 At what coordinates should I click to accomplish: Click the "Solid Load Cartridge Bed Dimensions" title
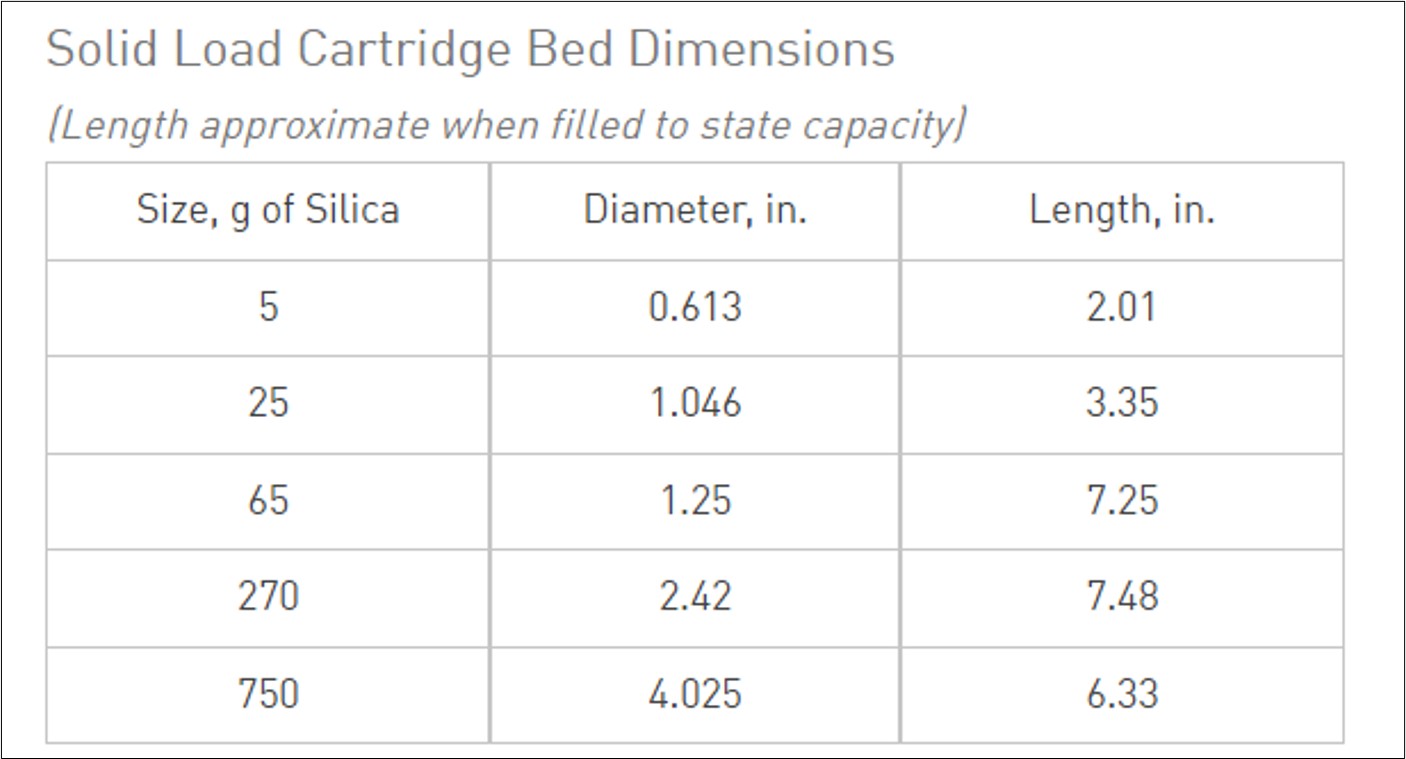(x=470, y=50)
